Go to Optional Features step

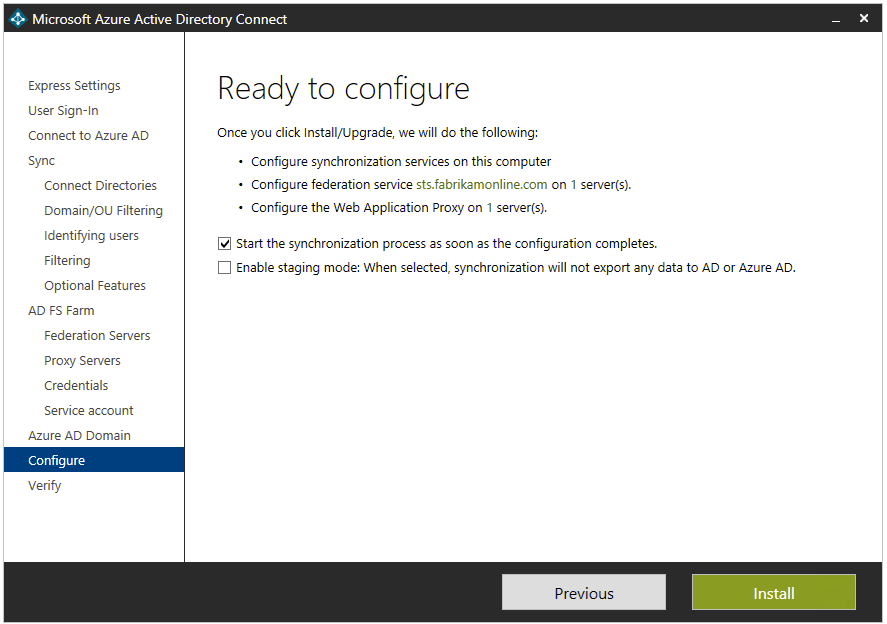tap(95, 285)
